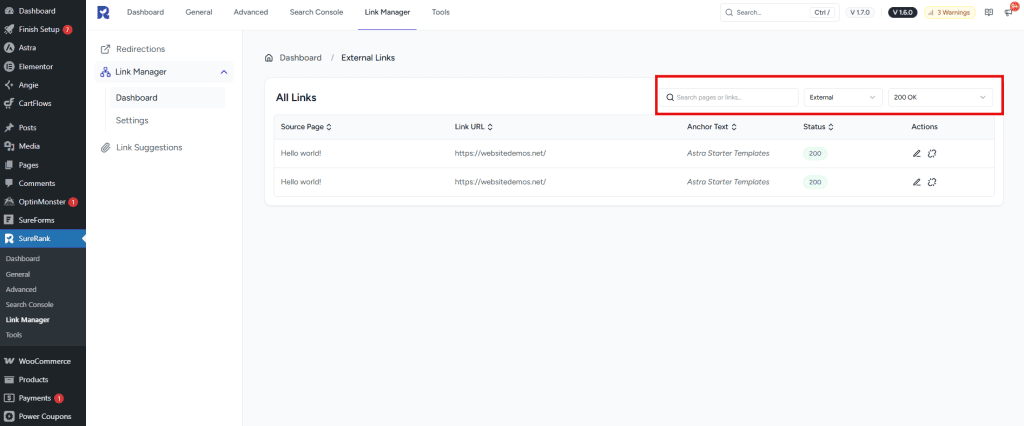Viewport: 1024px width, 426px height.
Task: Open the knowledge base book icon
Action: (x=989, y=12)
